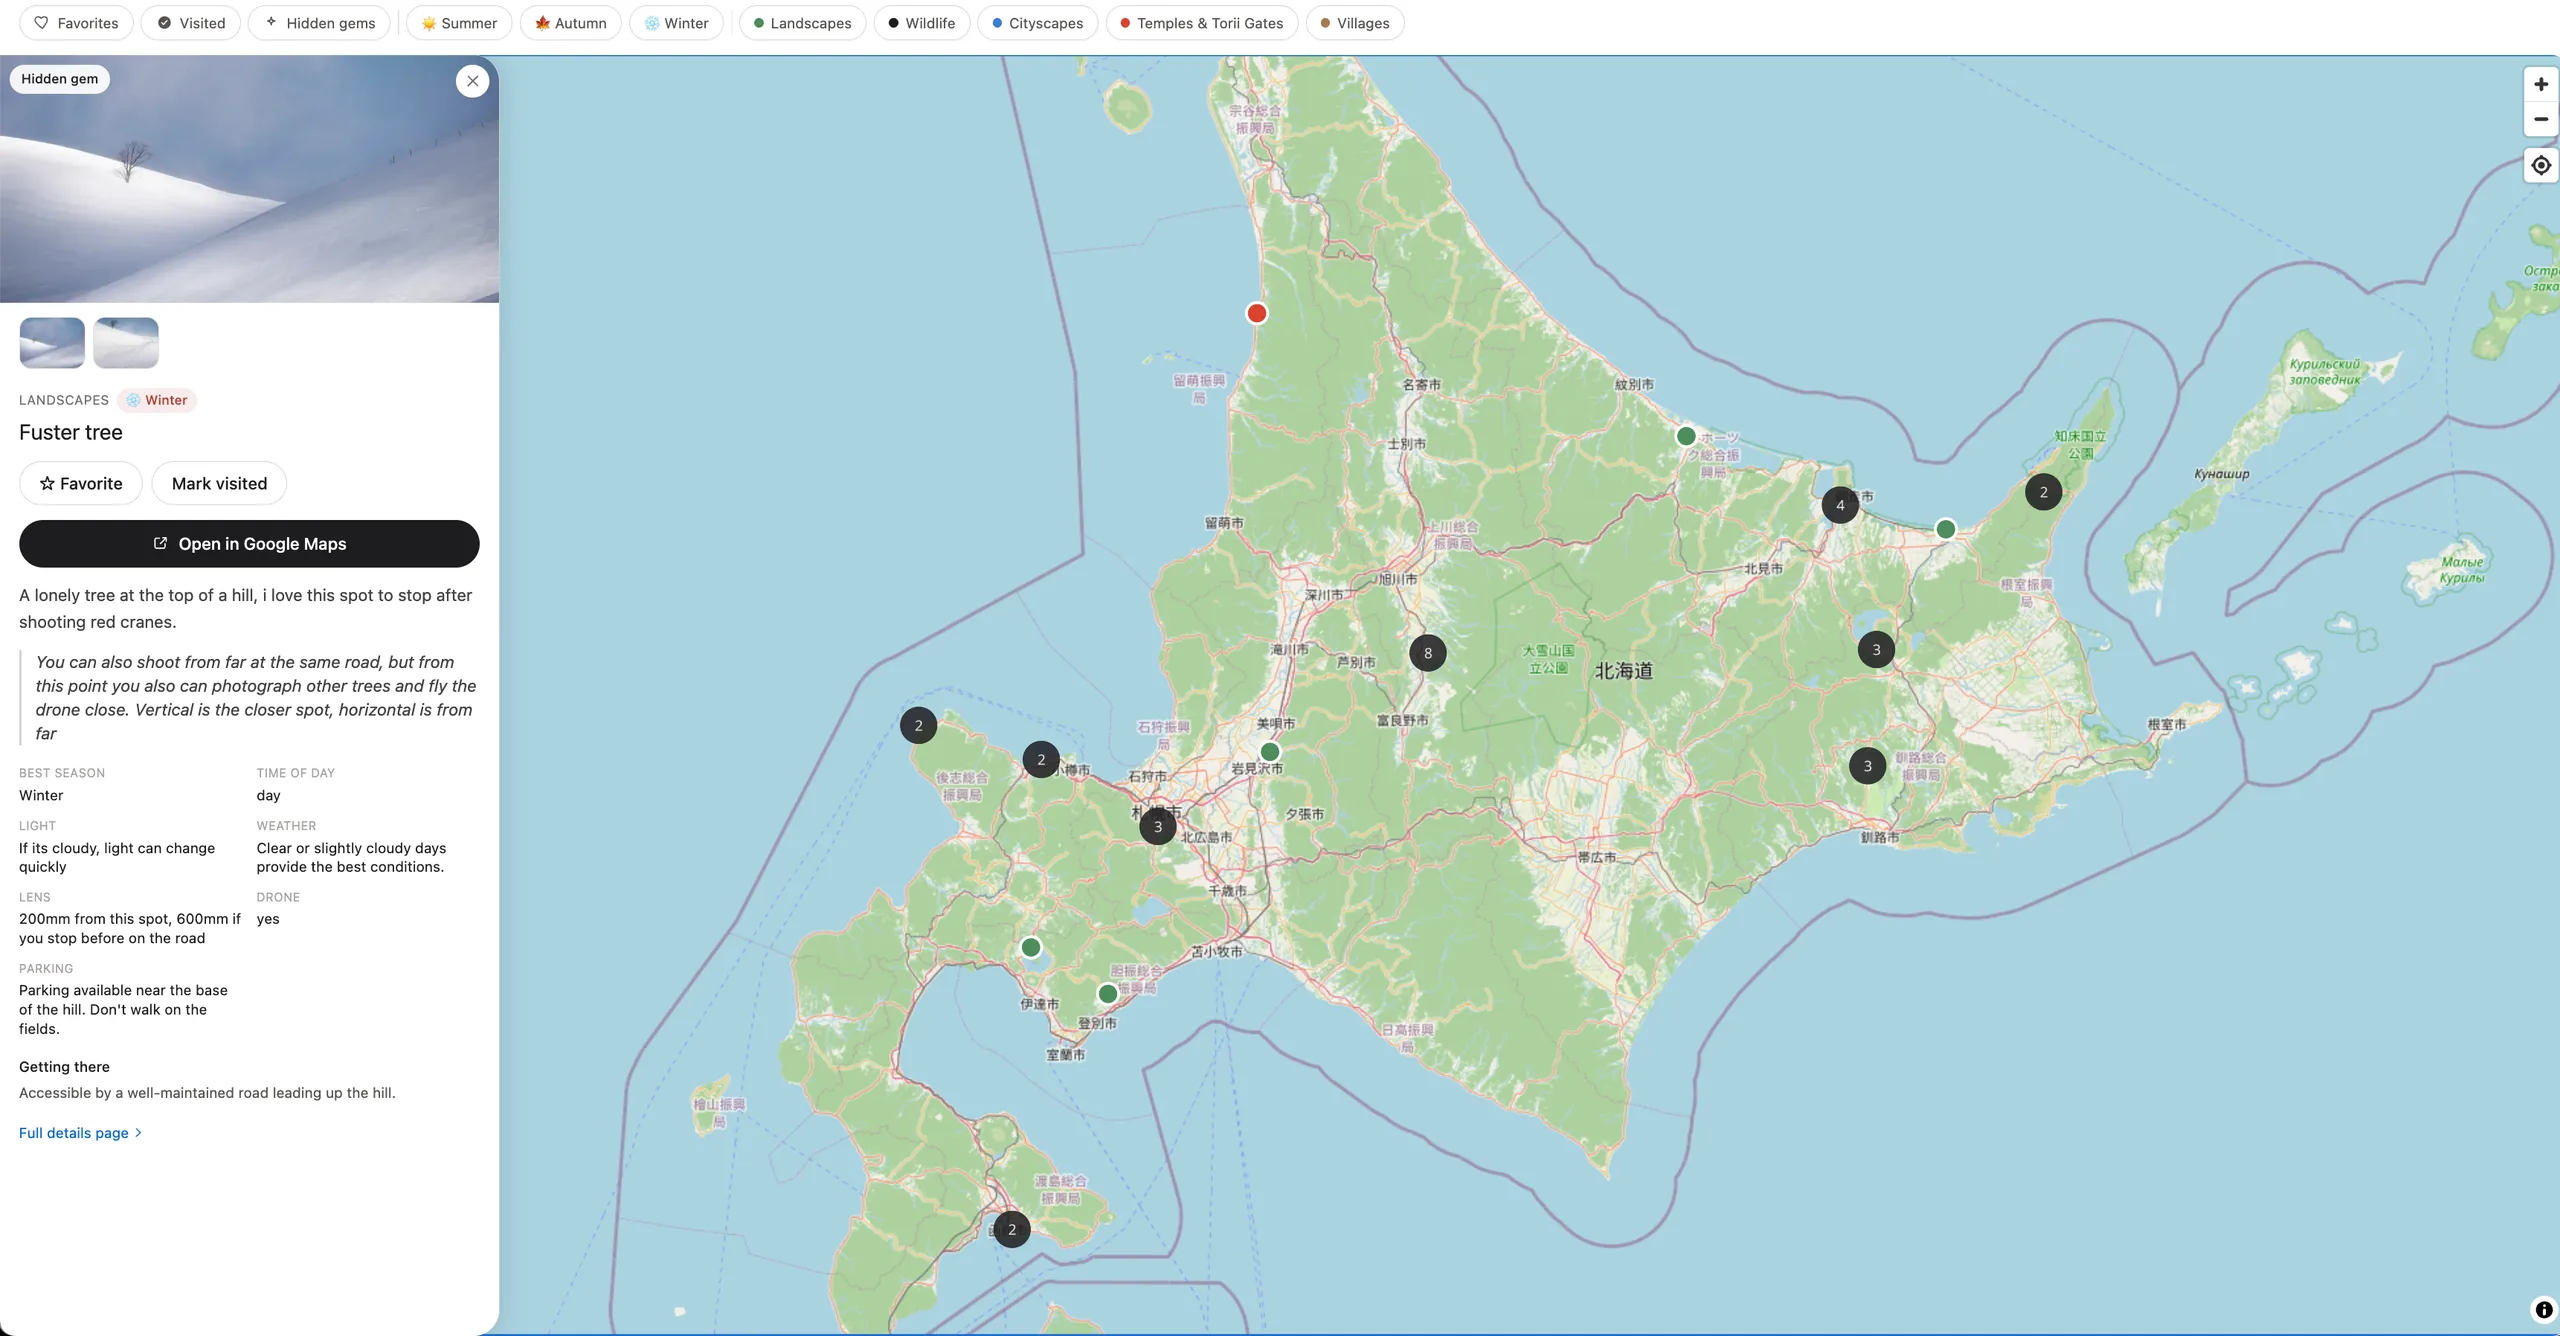This screenshot has height=1336, width=2560.
Task: Filter map by Villages category
Action: [x=1355, y=23]
